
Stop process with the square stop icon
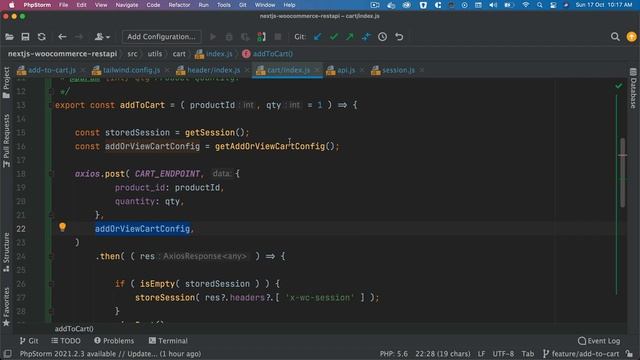pyautogui.click(x=278, y=37)
